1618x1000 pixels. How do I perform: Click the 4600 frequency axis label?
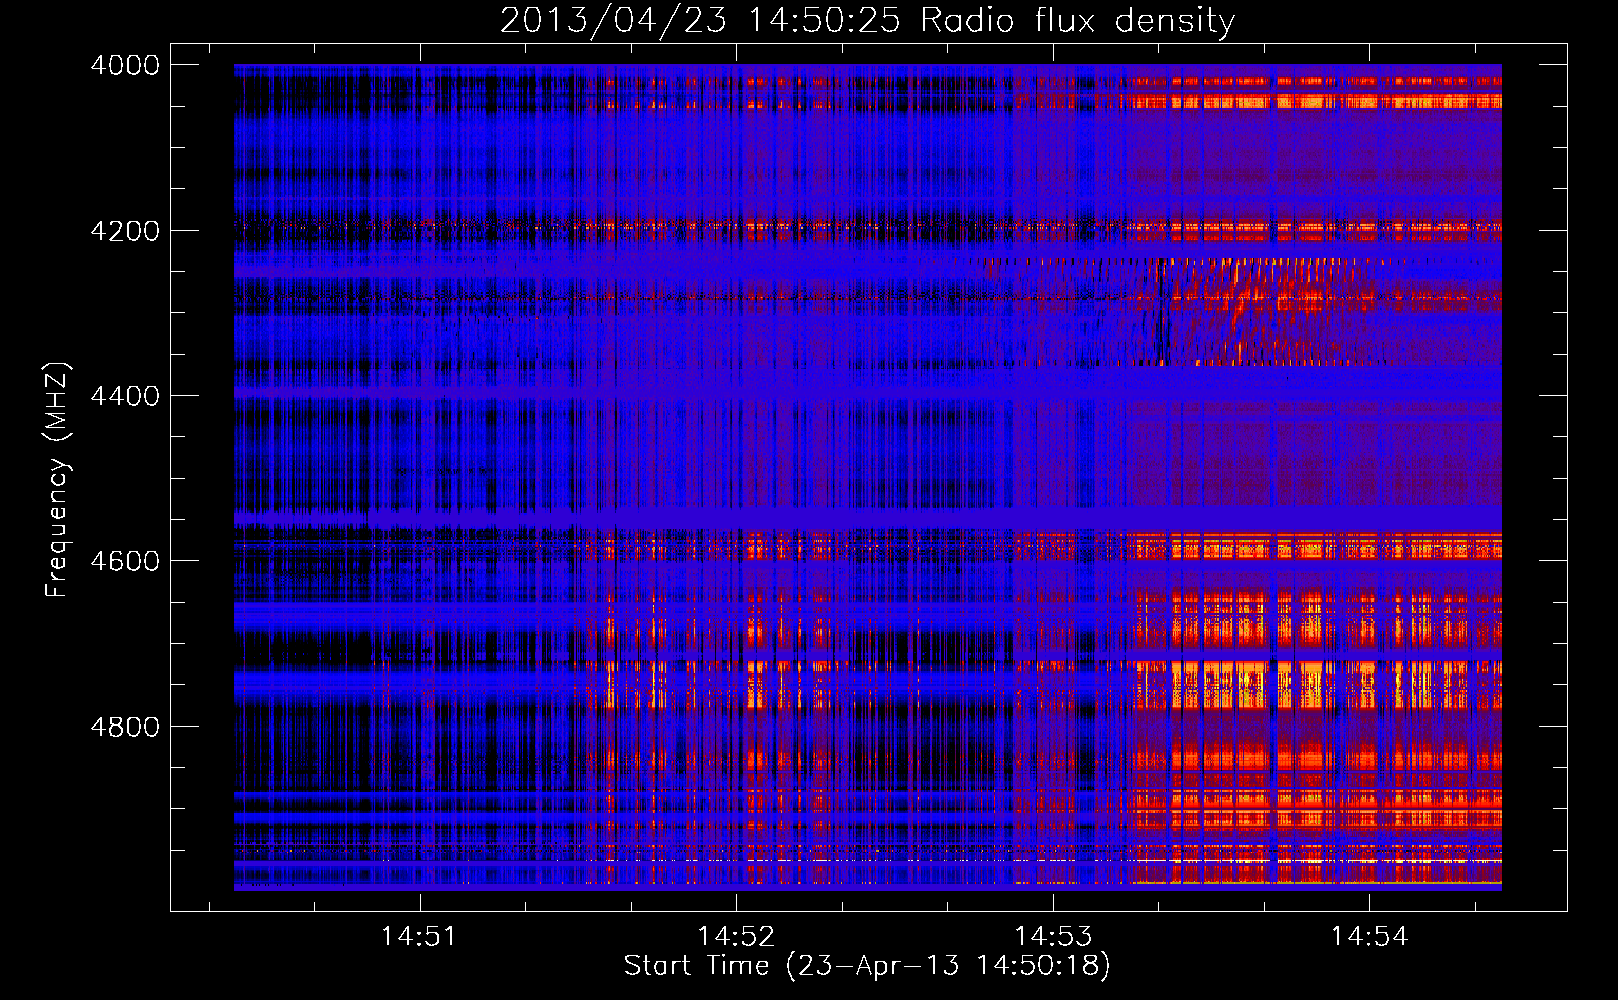[x=125, y=561]
